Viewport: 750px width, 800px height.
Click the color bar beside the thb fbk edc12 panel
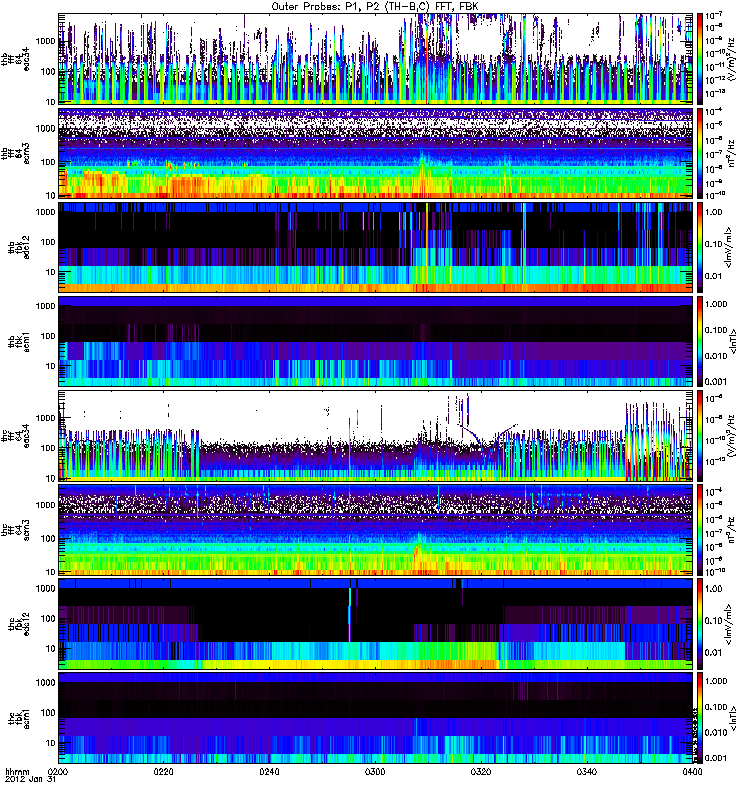pos(700,247)
